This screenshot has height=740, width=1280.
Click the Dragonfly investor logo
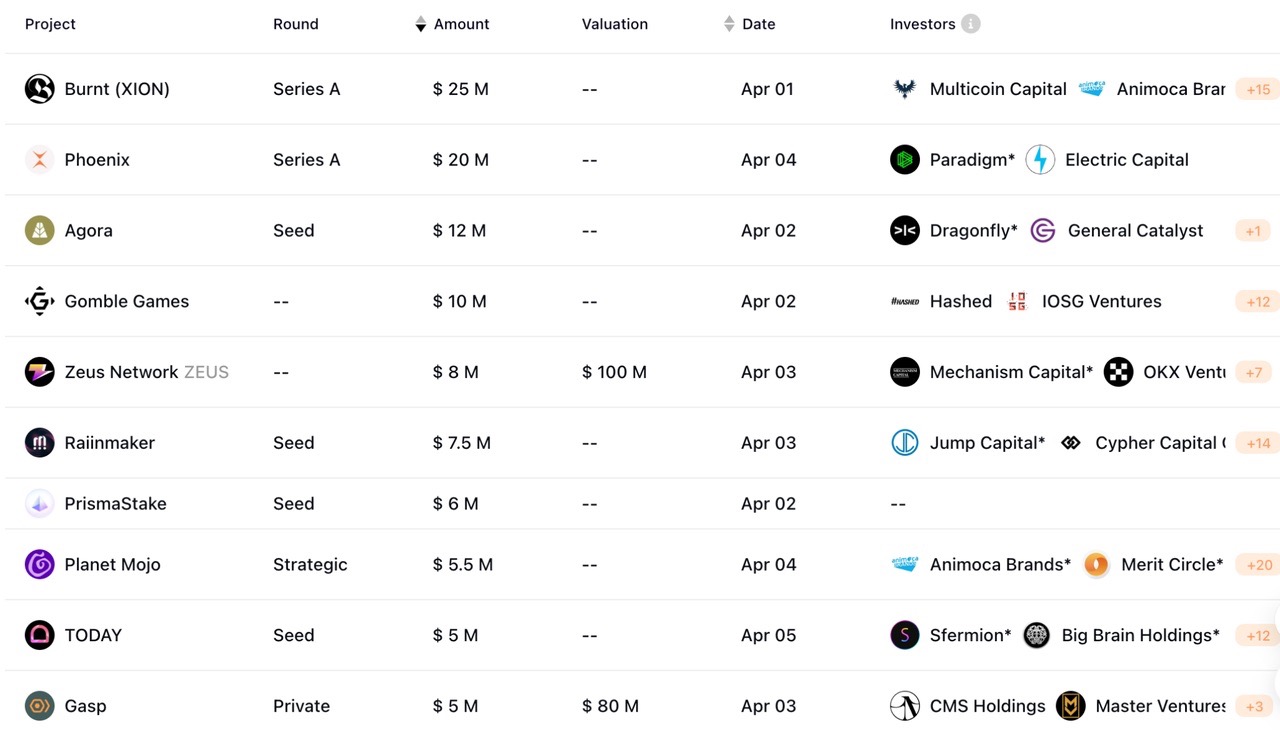[904, 231]
